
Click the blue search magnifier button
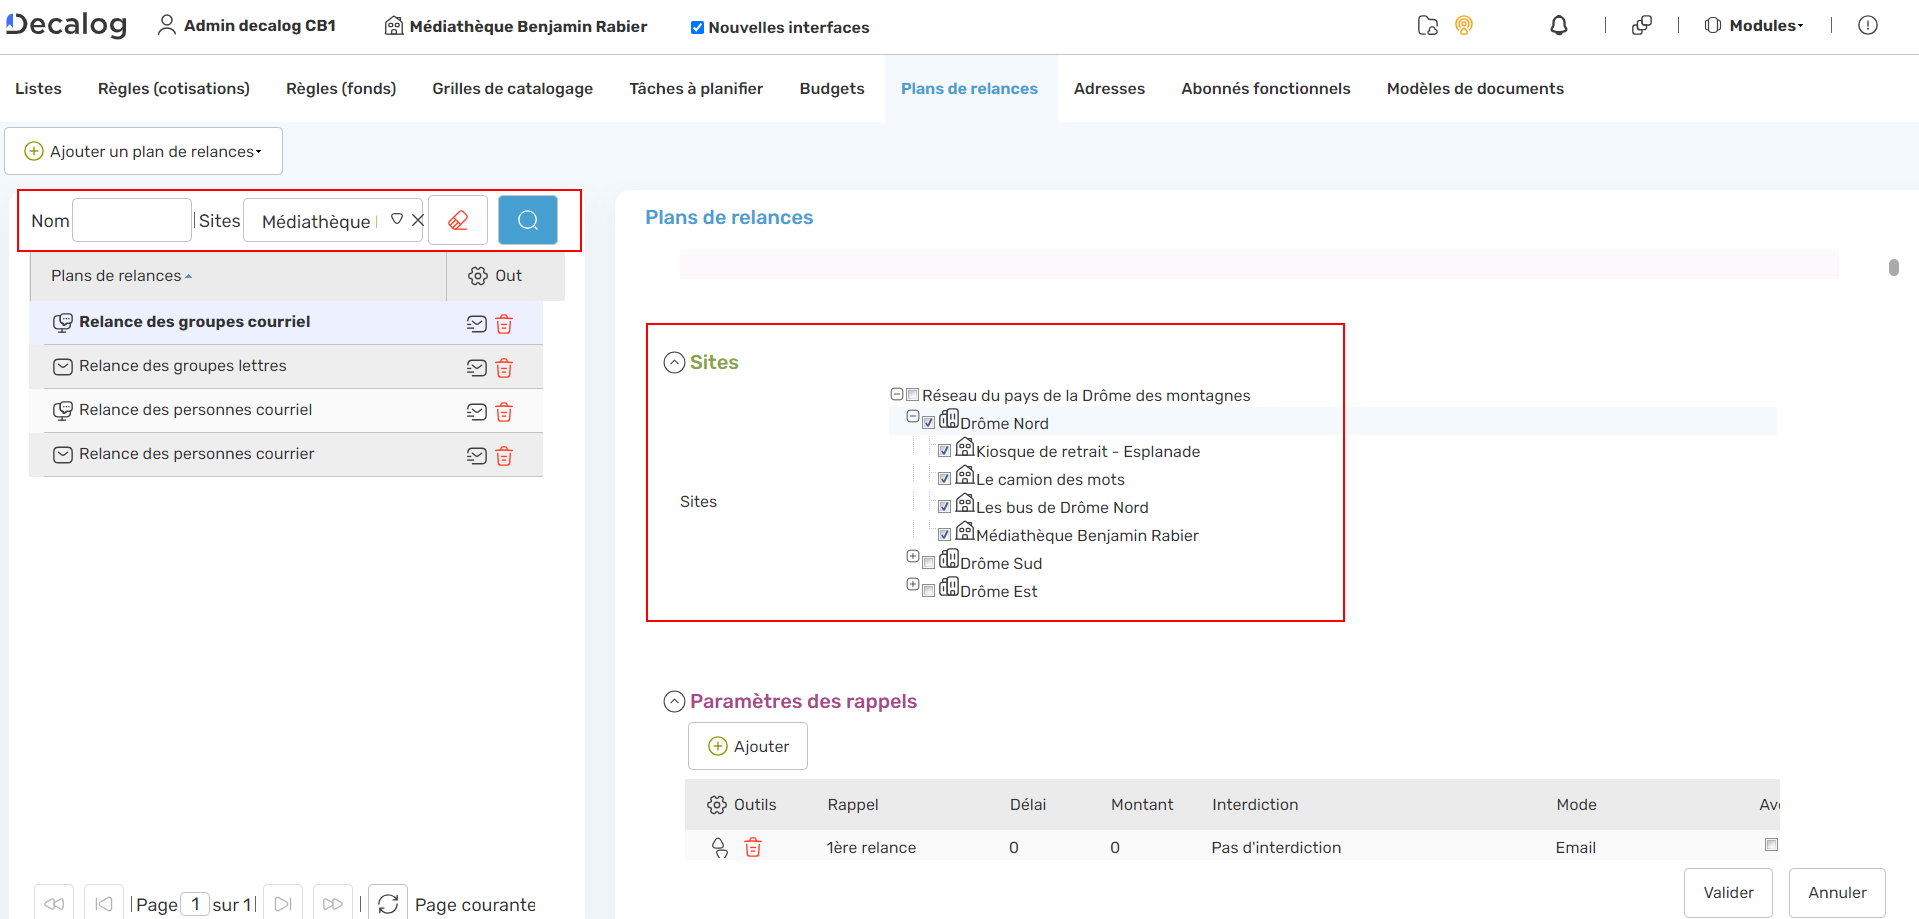[x=527, y=220]
